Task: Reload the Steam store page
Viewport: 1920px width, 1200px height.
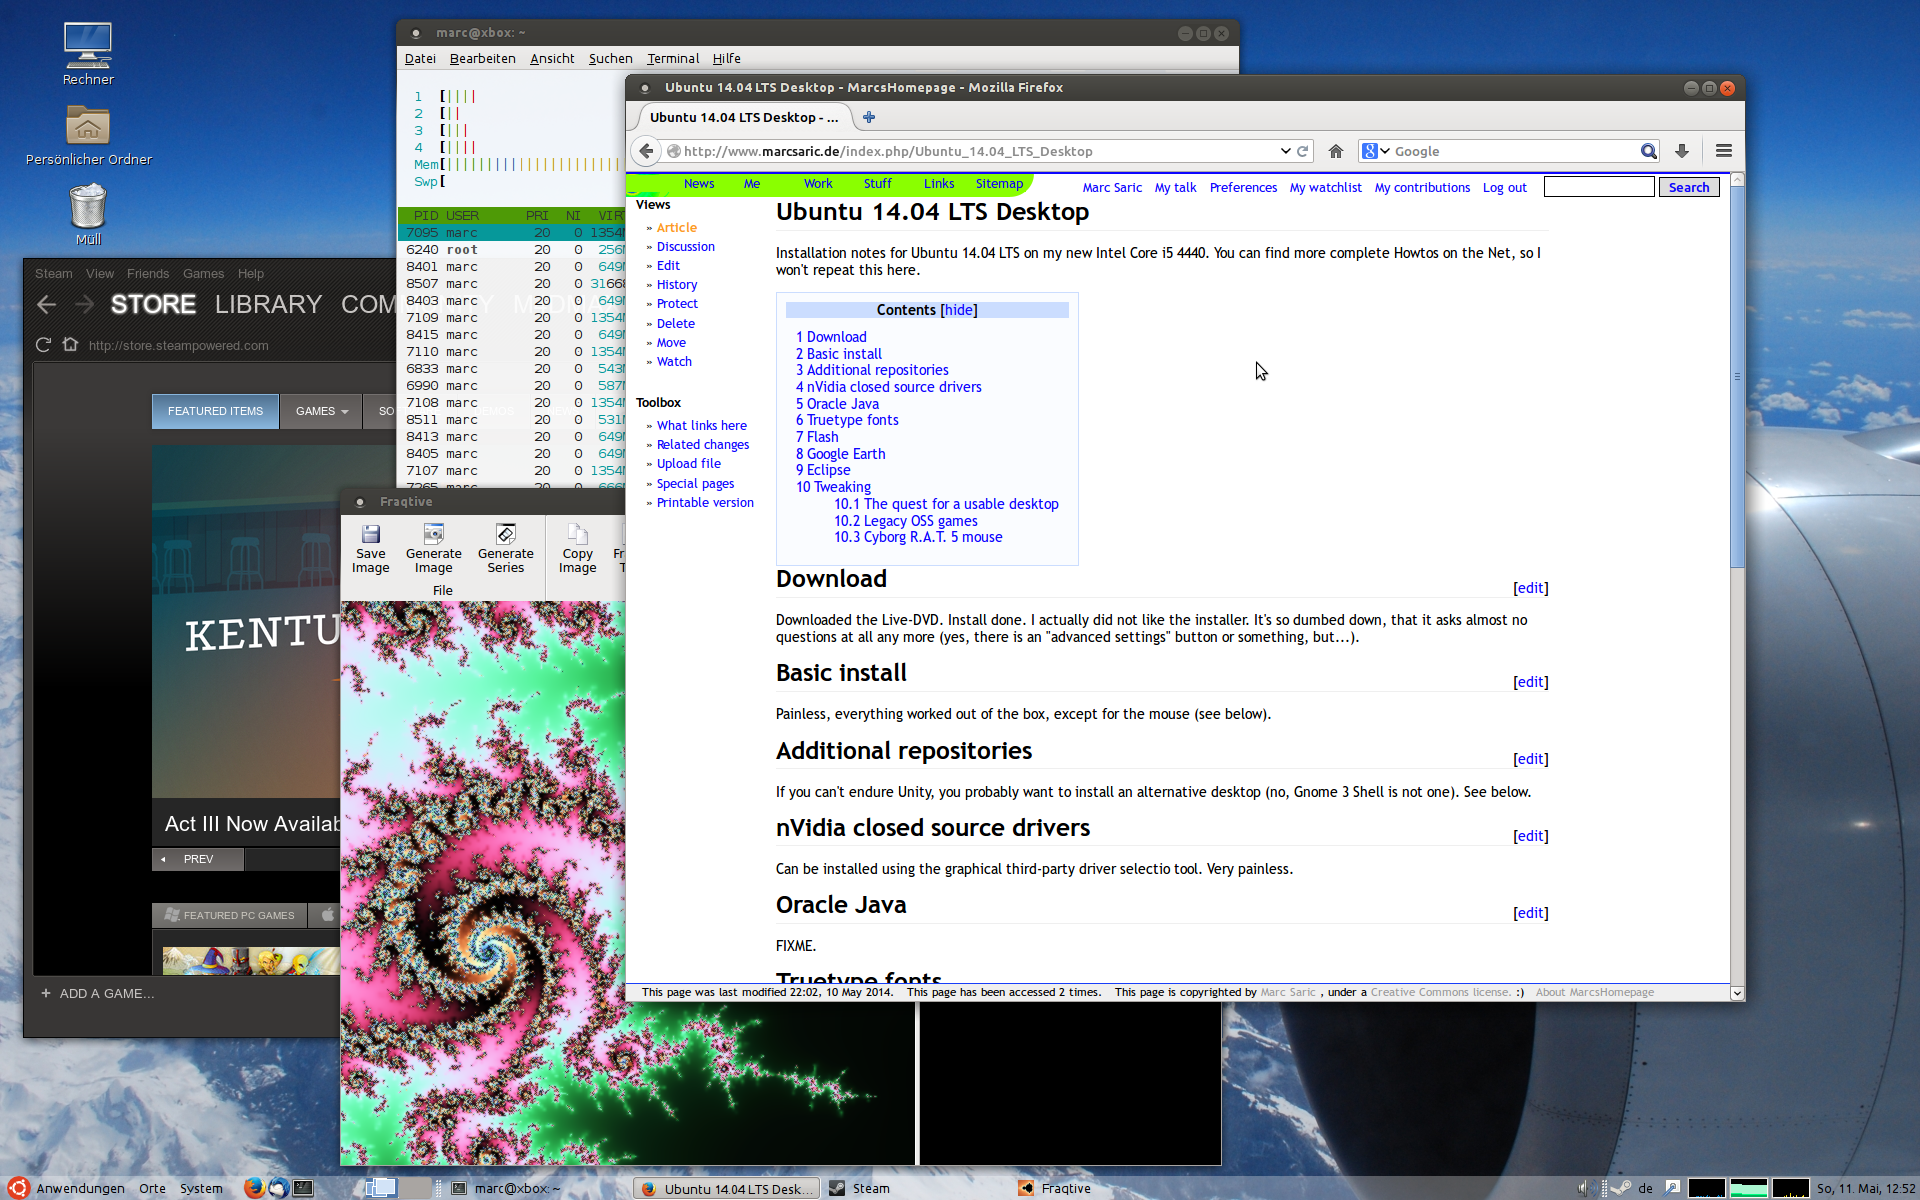Action: click(x=43, y=345)
